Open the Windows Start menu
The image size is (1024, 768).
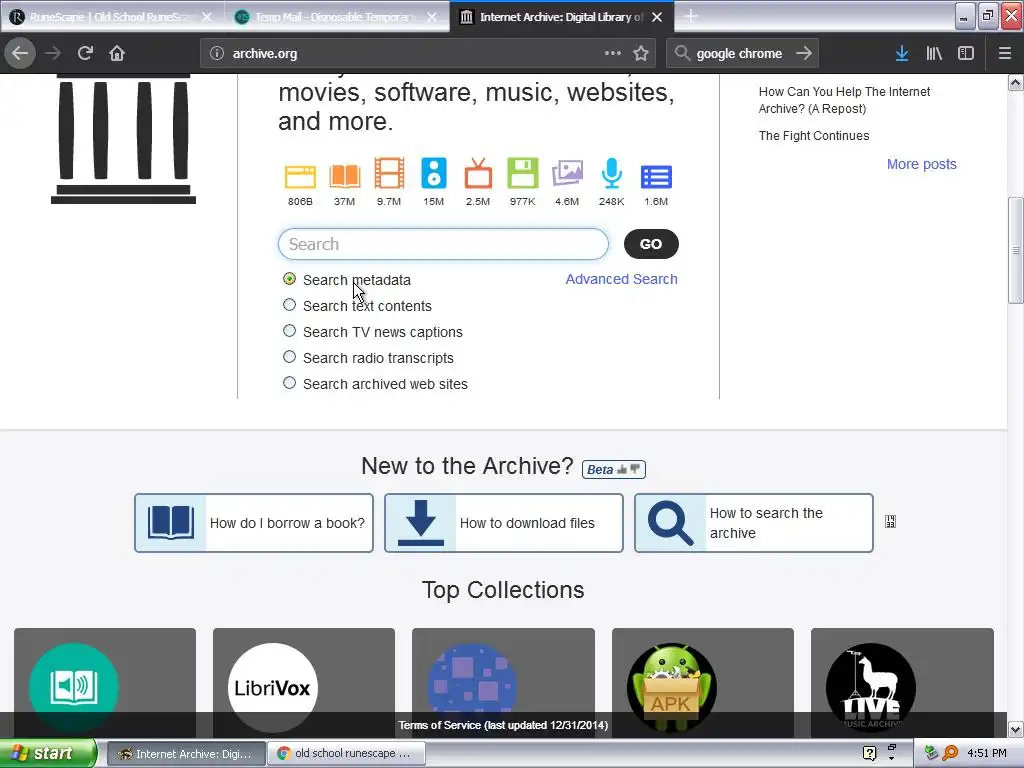pyautogui.click(x=47, y=753)
